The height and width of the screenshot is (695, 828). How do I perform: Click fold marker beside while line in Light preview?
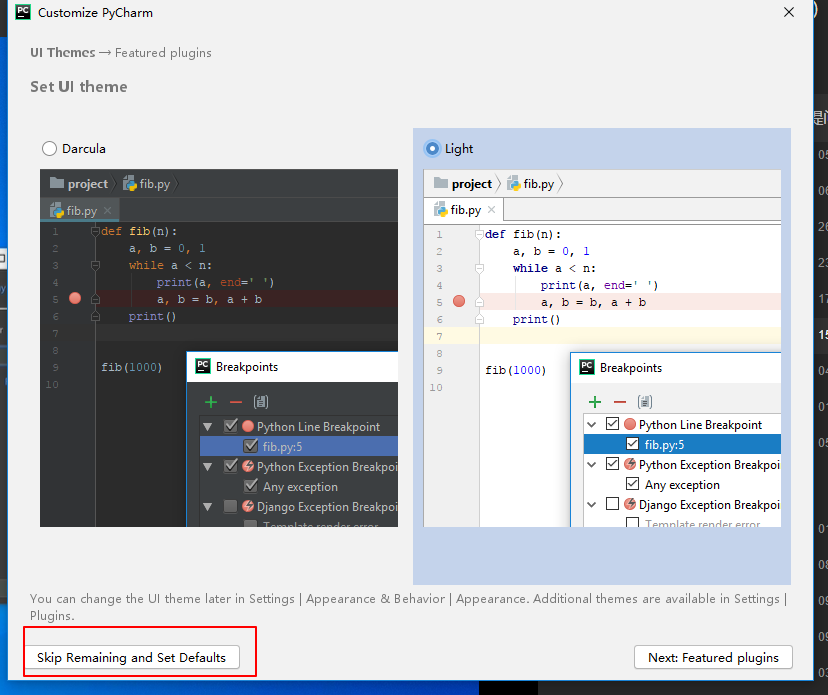click(x=479, y=268)
